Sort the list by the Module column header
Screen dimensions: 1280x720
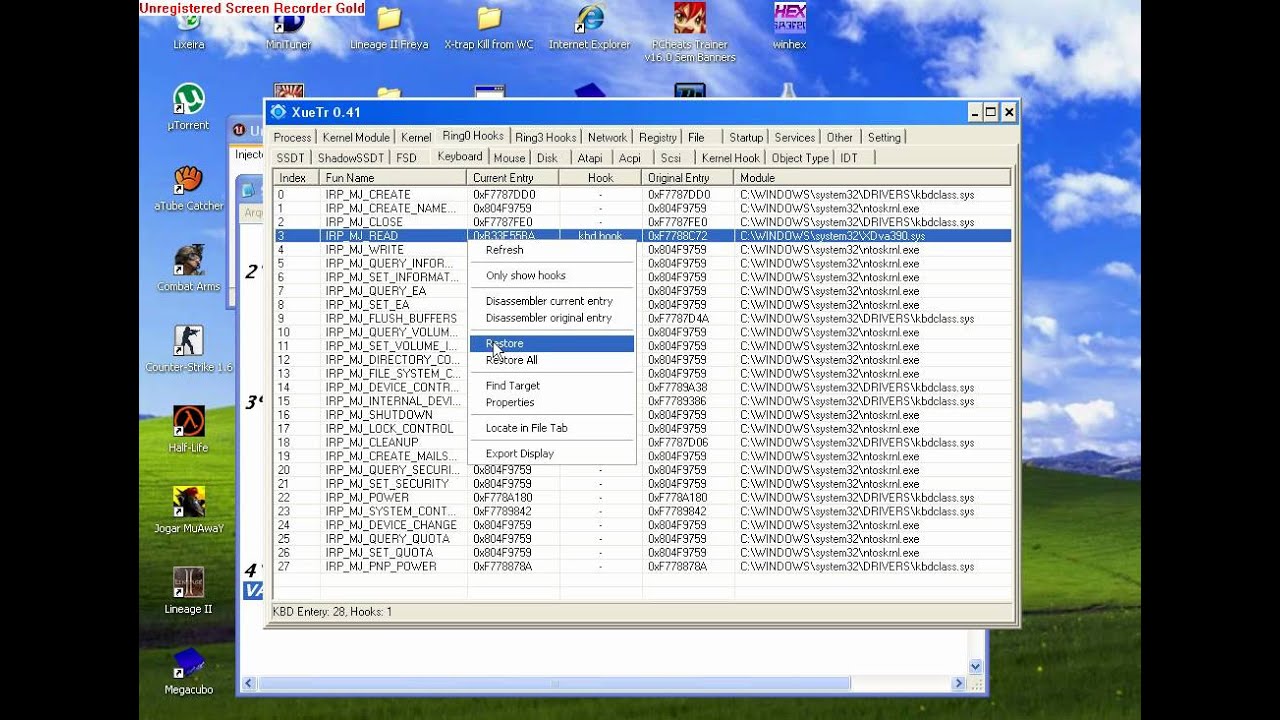point(872,178)
